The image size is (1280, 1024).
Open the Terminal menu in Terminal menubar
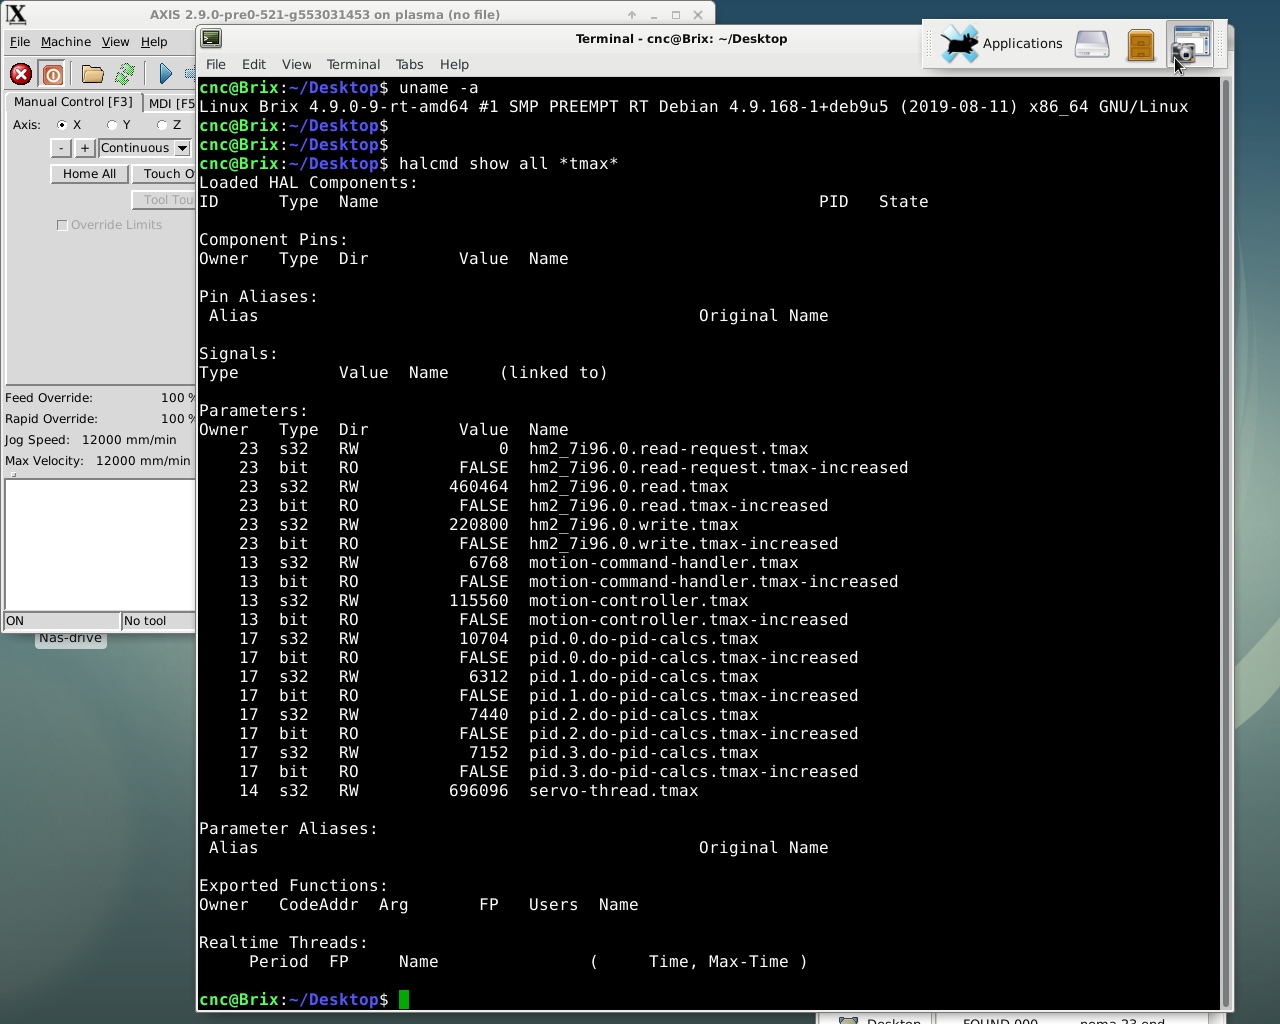point(353,64)
